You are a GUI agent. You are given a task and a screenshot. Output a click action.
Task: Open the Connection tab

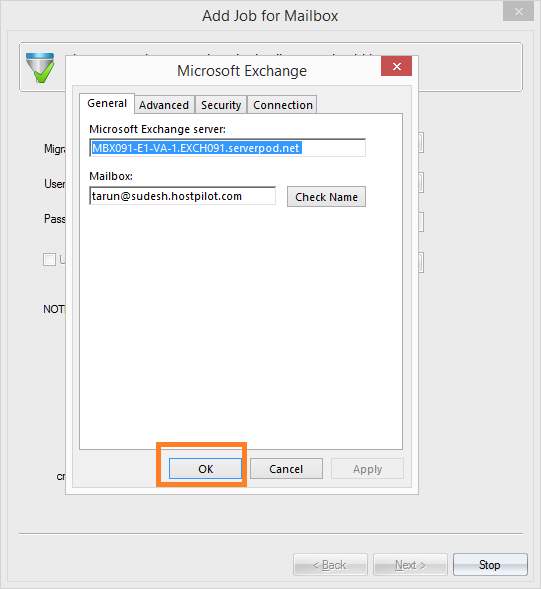coord(283,105)
